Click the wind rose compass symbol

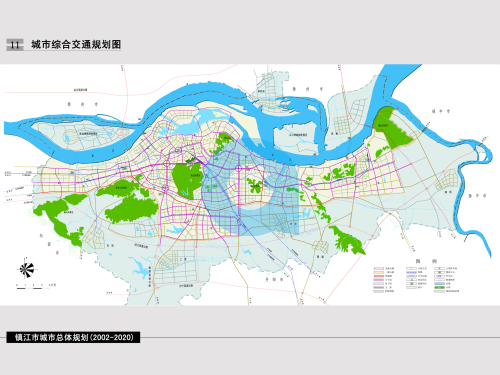pyautogui.click(x=26, y=269)
